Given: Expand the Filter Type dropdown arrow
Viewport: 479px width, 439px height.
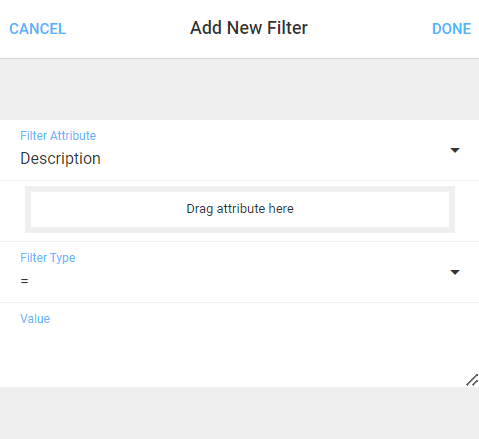Looking at the screenshot, I should [455, 272].
